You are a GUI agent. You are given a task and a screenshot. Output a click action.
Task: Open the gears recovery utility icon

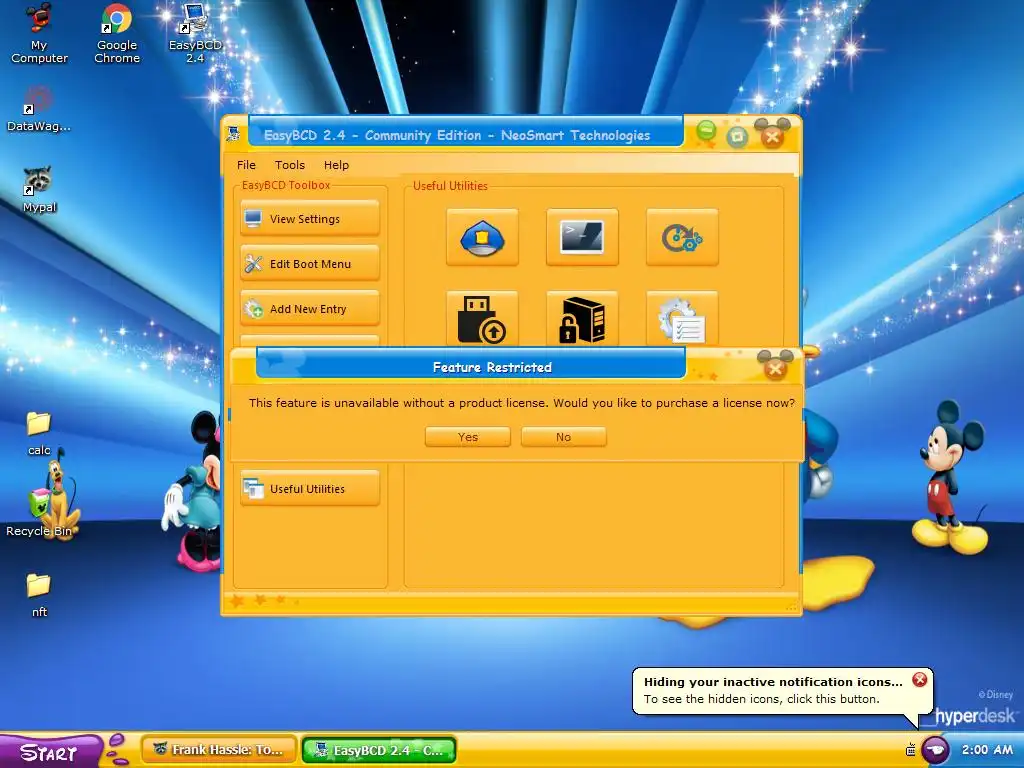[x=682, y=237]
